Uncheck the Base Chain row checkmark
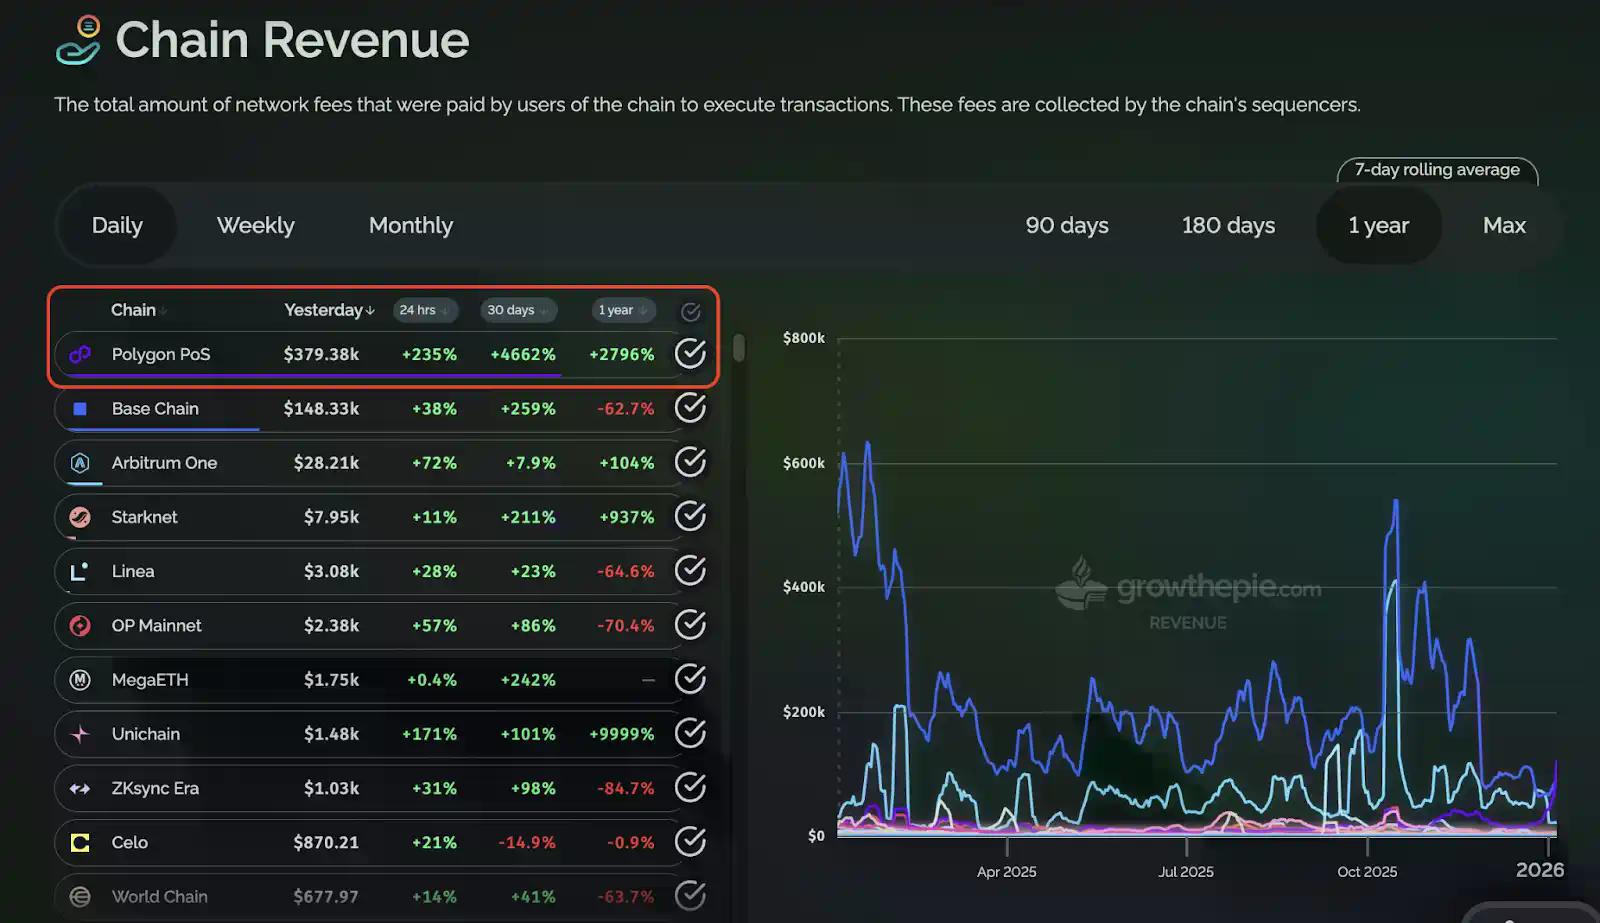Screen dimensions: 1600x923 (690, 408)
